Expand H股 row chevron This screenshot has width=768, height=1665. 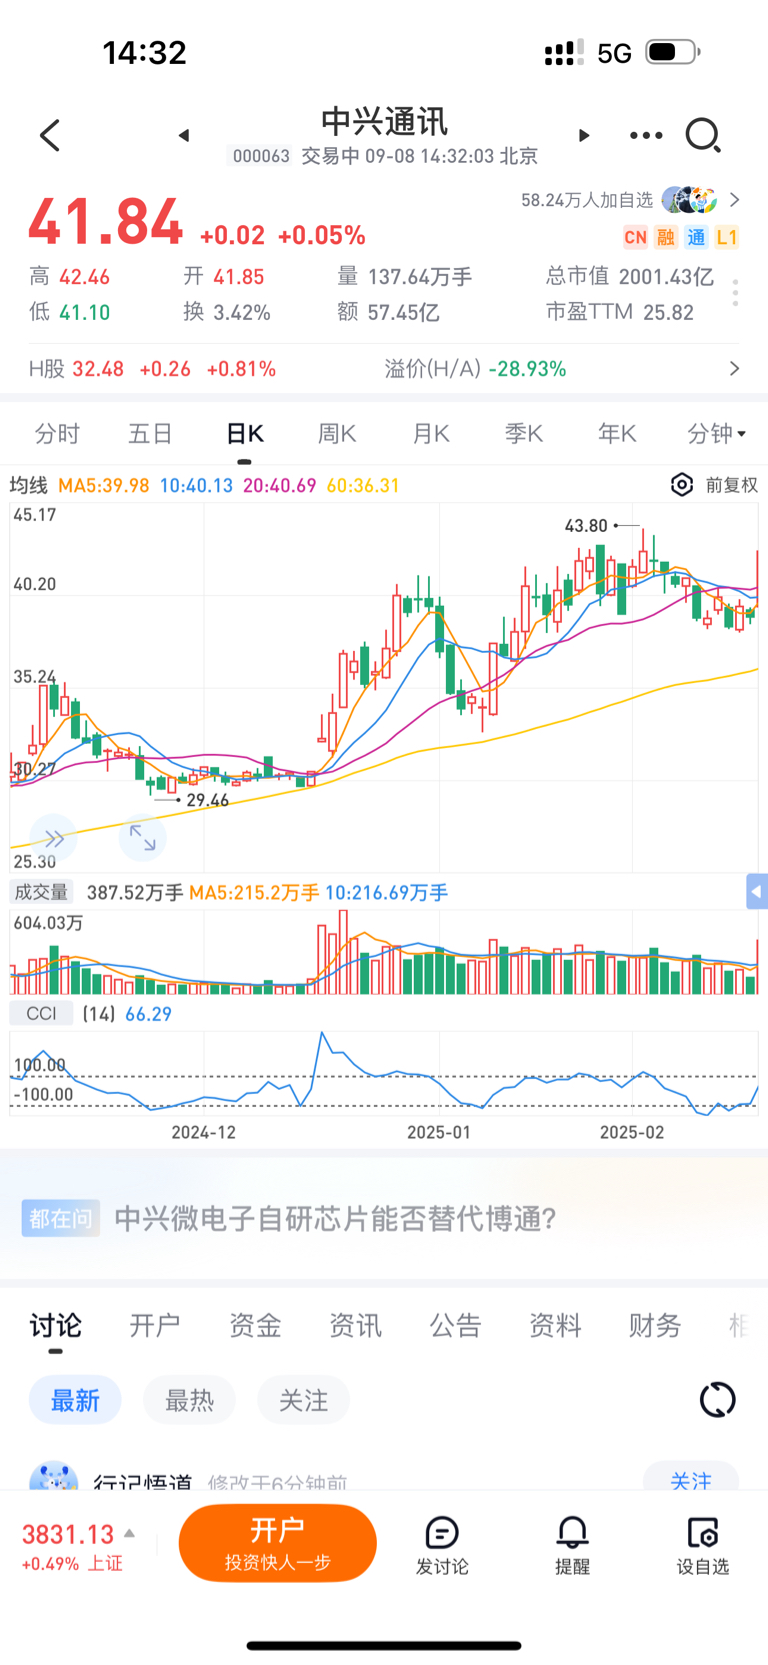coord(735,369)
